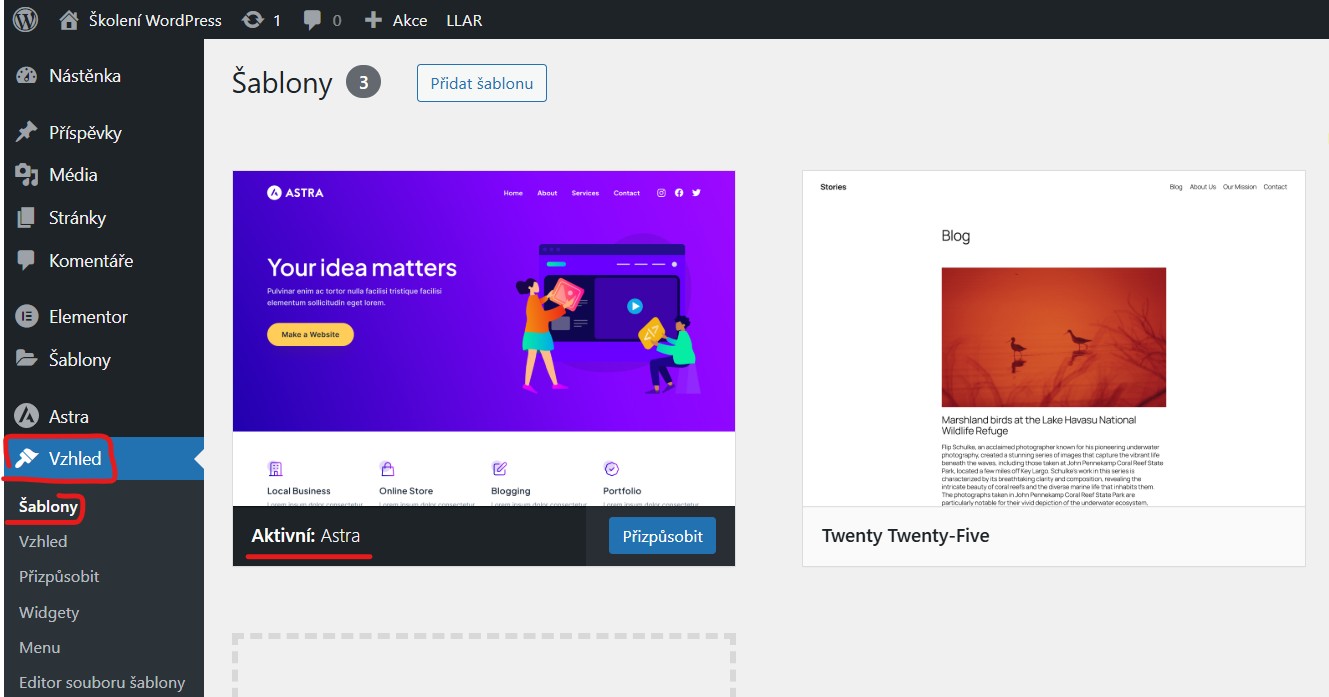The image size is (1329, 697).
Task: Click the plus Akce icon
Action: pos(373,20)
